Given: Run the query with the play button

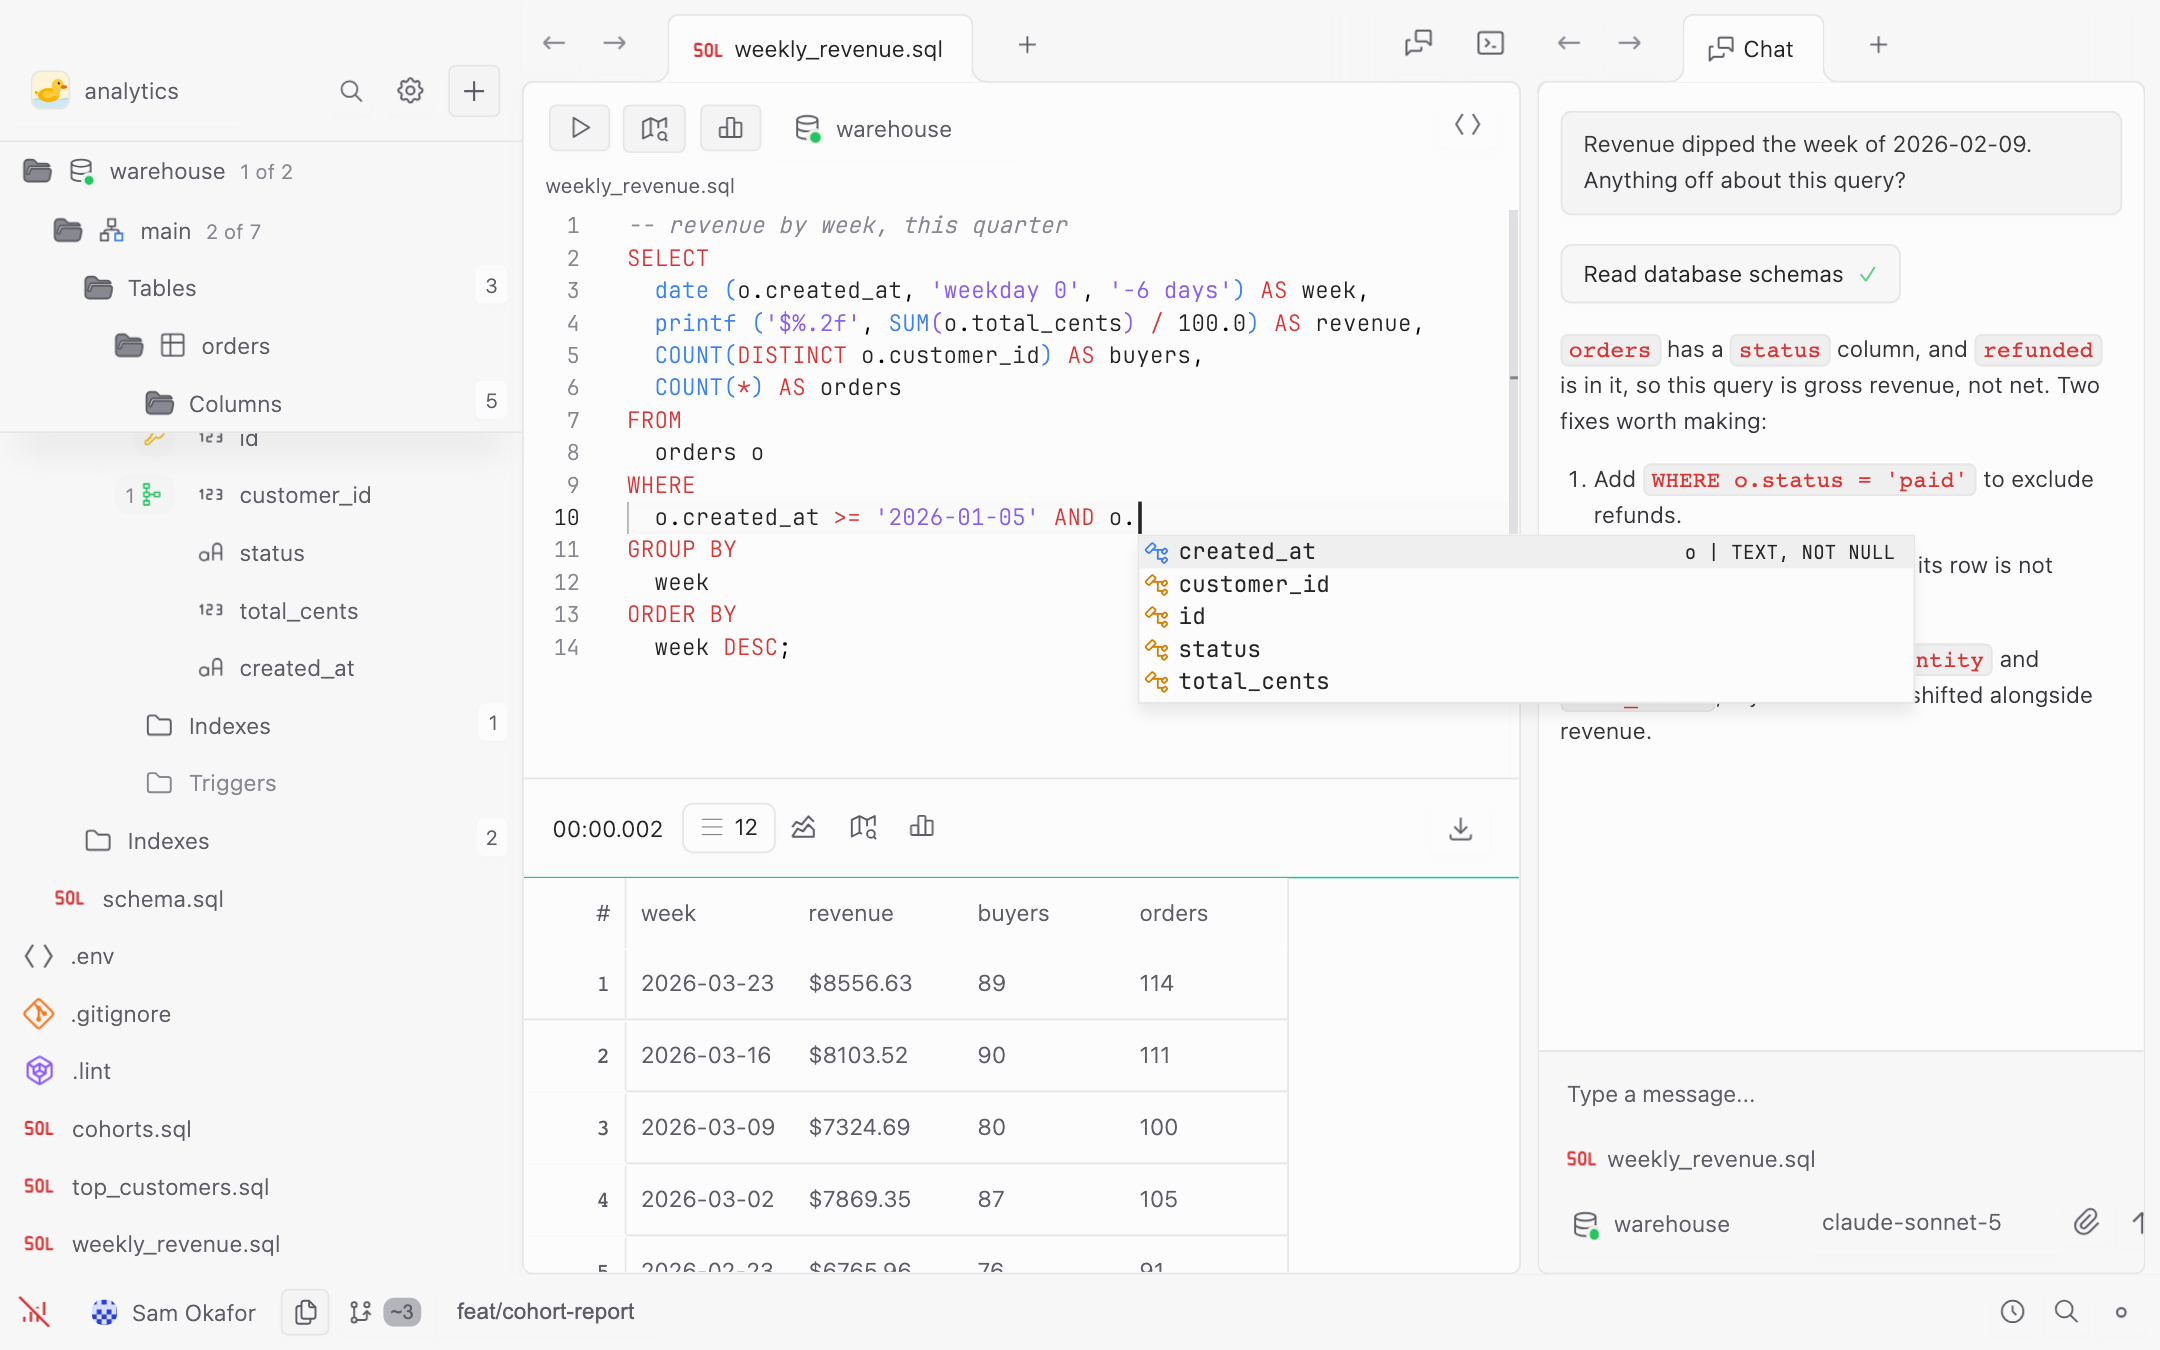Looking at the screenshot, I should click(x=579, y=128).
